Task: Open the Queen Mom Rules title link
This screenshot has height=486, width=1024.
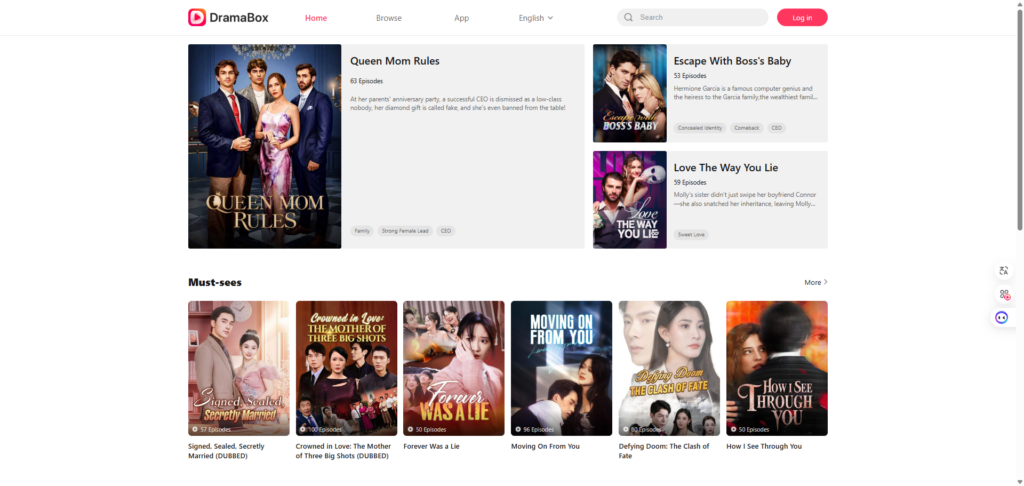Action: pos(394,61)
